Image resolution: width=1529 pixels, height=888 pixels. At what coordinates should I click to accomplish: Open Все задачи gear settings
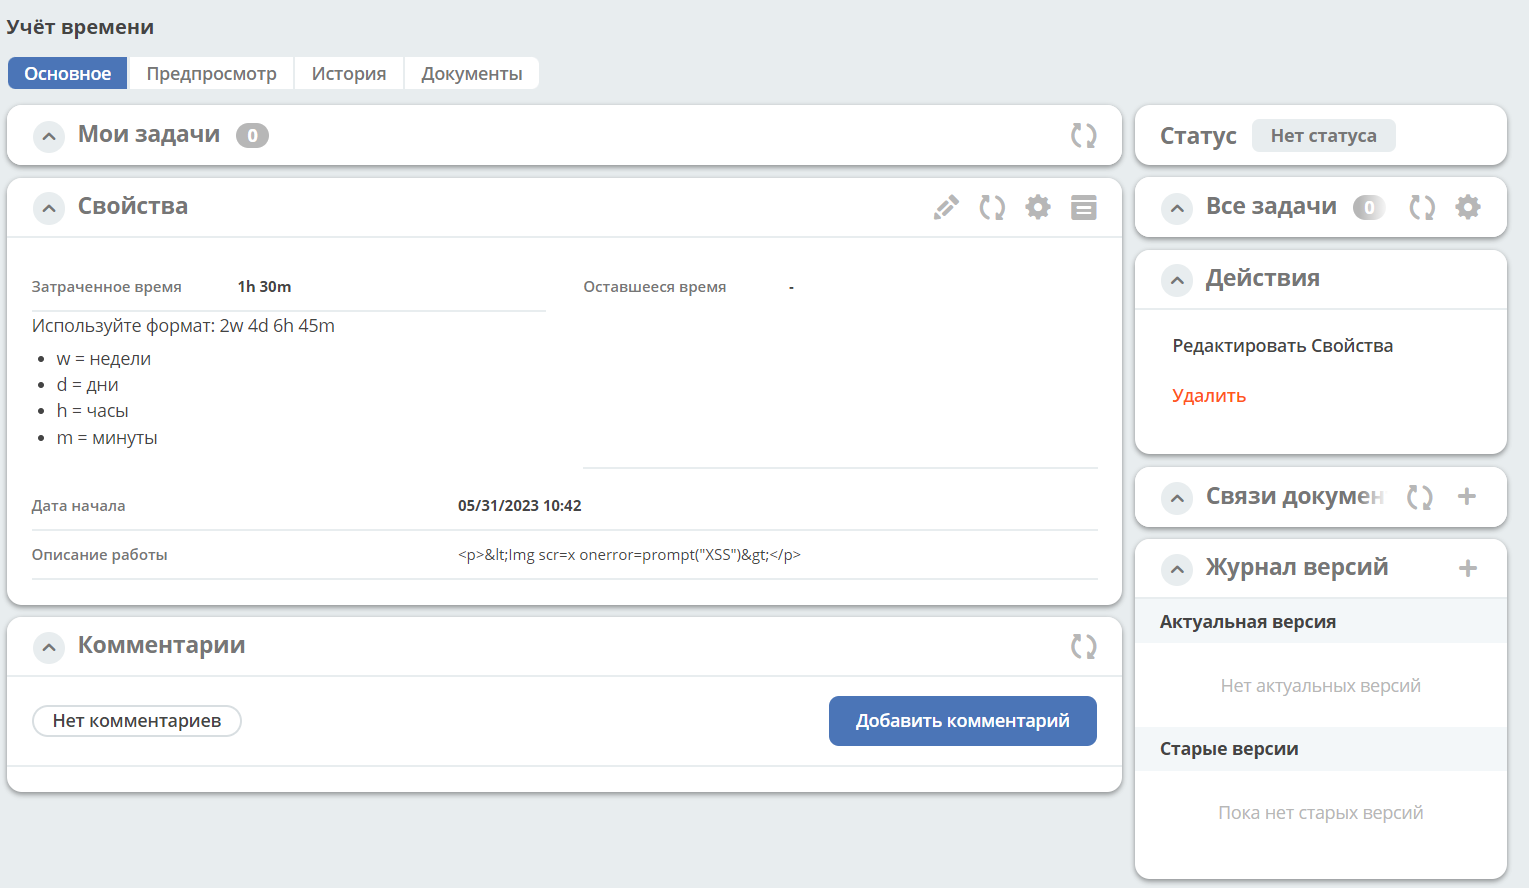coord(1468,207)
